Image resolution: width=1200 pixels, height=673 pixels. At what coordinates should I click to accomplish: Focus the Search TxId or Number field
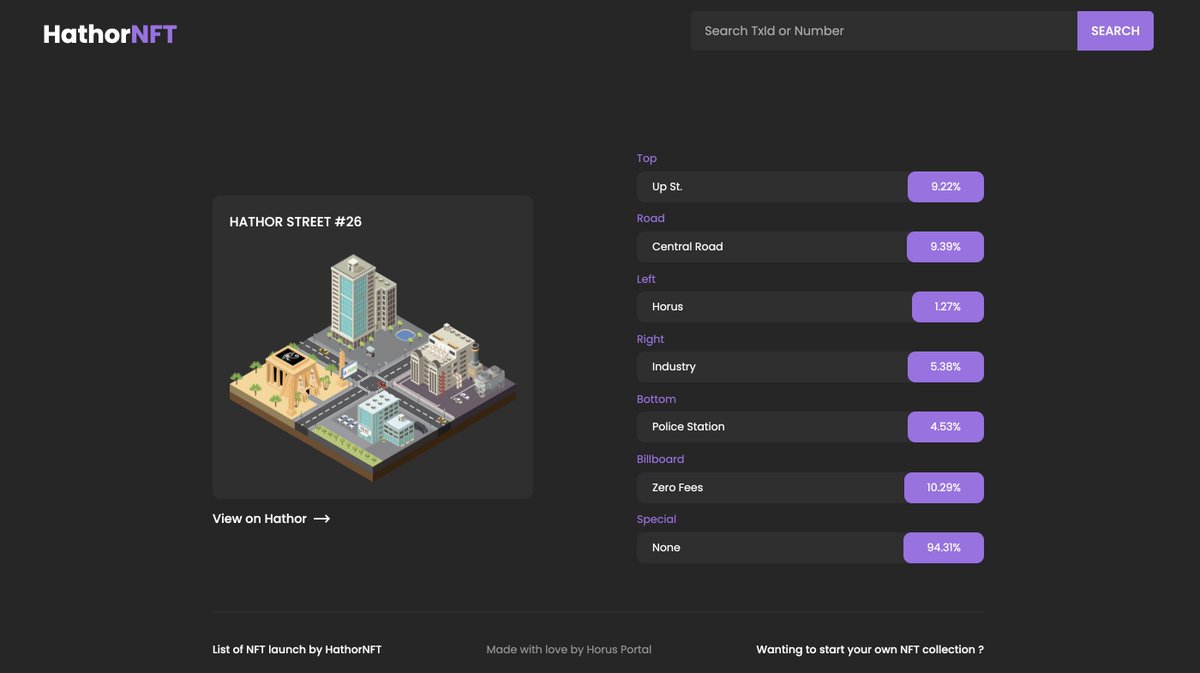[x=884, y=31]
